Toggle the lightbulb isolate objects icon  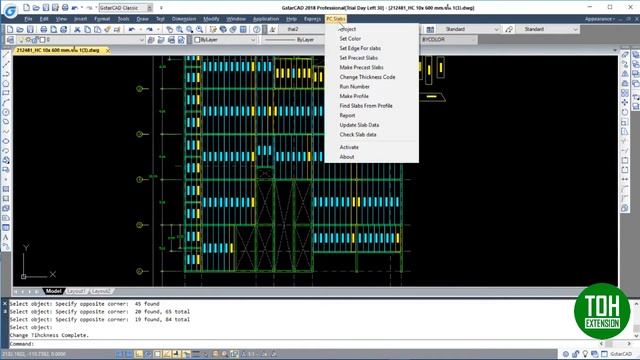pos(585,354)
